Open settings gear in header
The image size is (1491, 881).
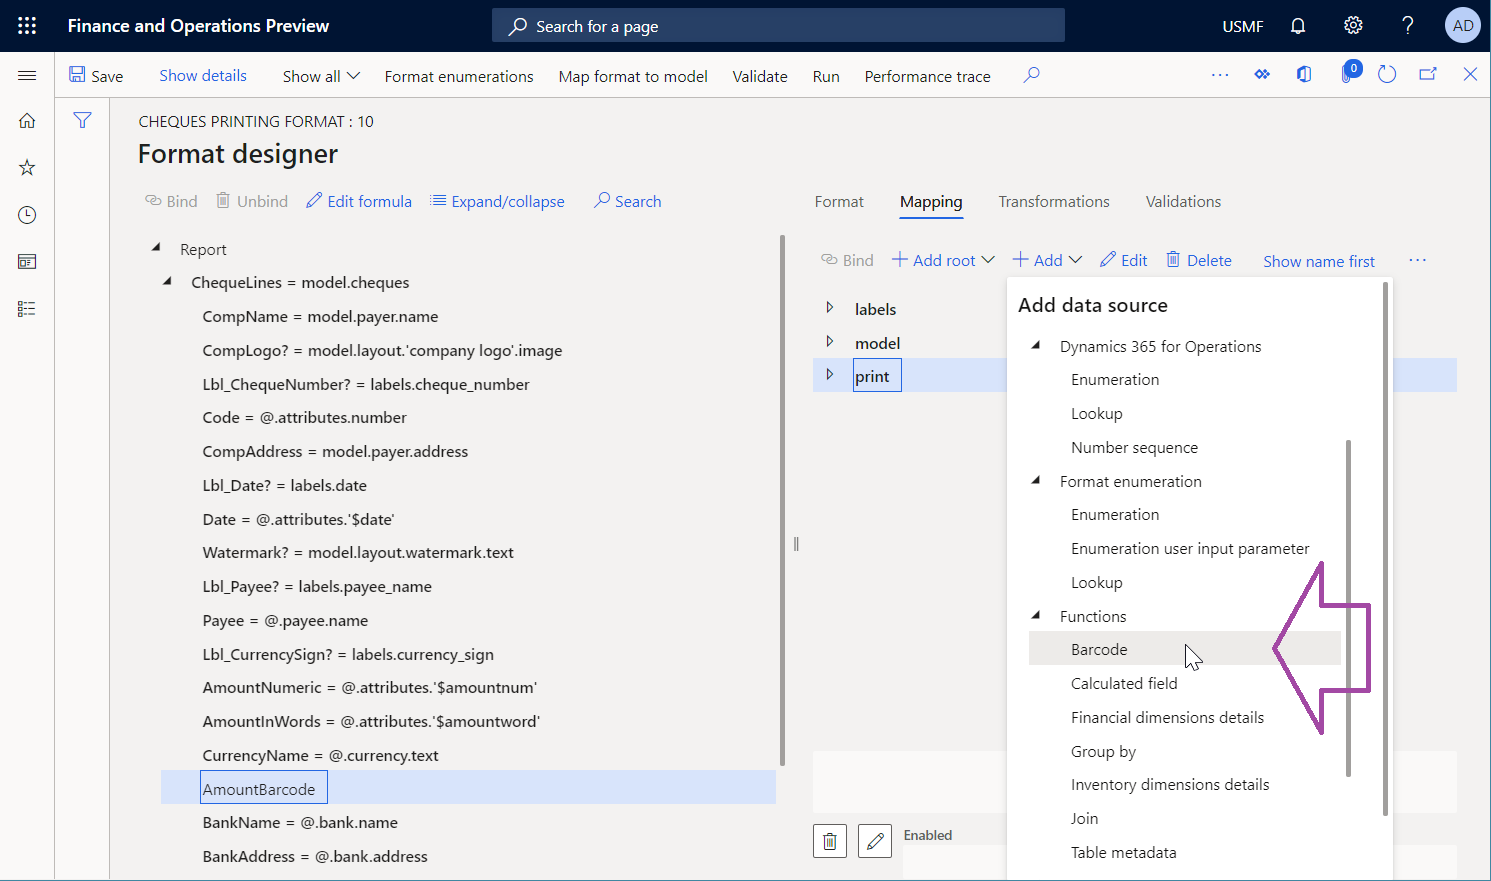coord(1353,26)
